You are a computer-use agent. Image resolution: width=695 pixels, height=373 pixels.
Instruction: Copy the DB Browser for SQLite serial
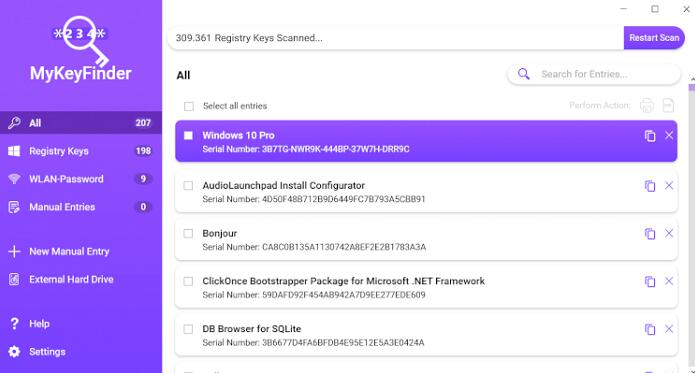(650, 330)
